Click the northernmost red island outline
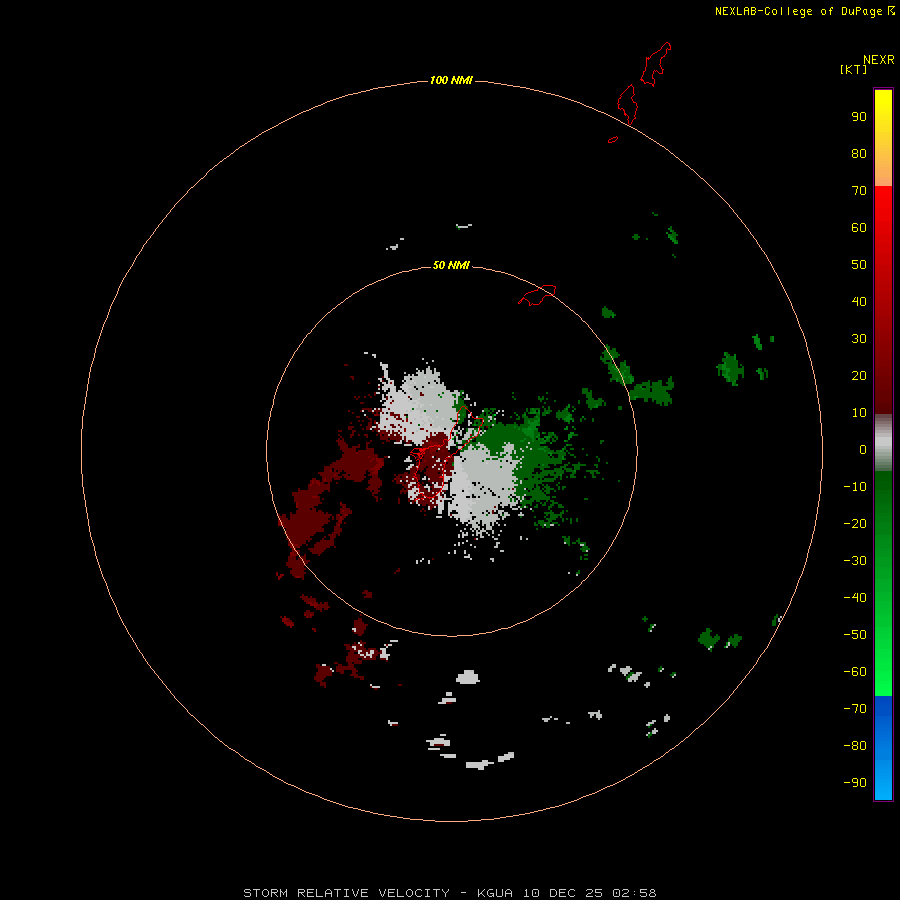Screen dimensions: 900x900 pos(655,64)
